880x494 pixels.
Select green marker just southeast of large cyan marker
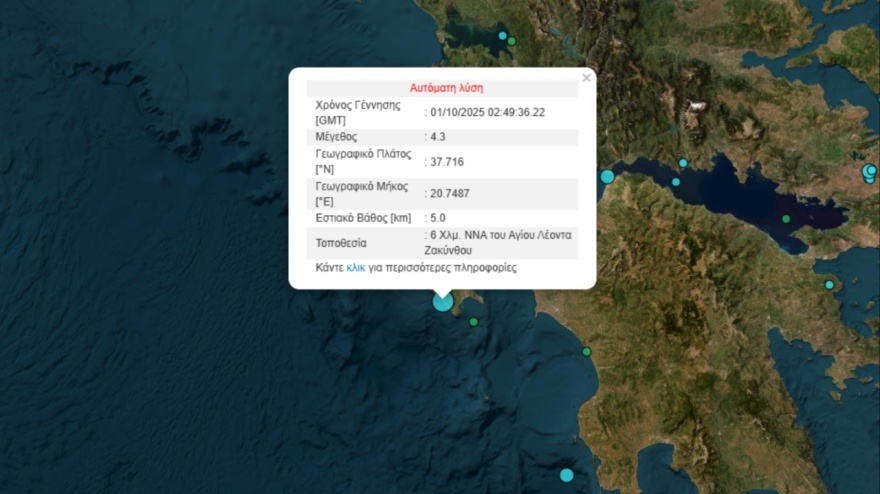click(x=474, y=322)
